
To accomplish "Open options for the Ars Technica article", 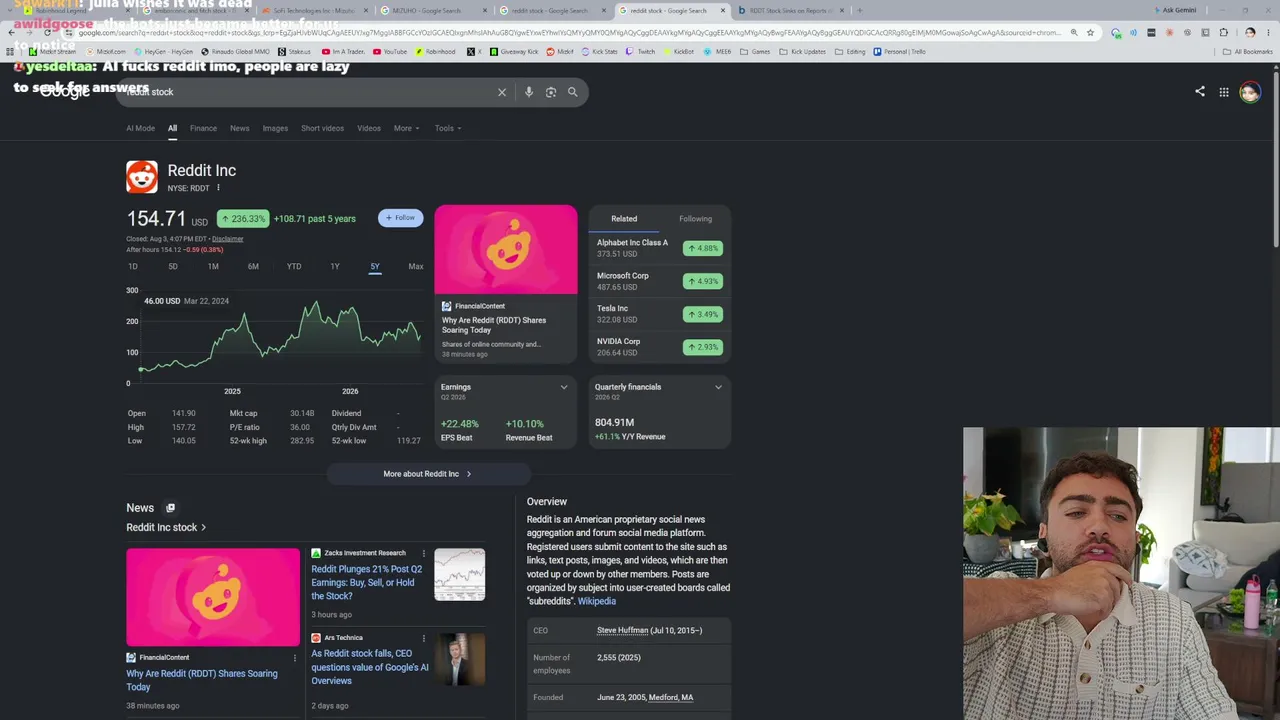I will 424,638.
